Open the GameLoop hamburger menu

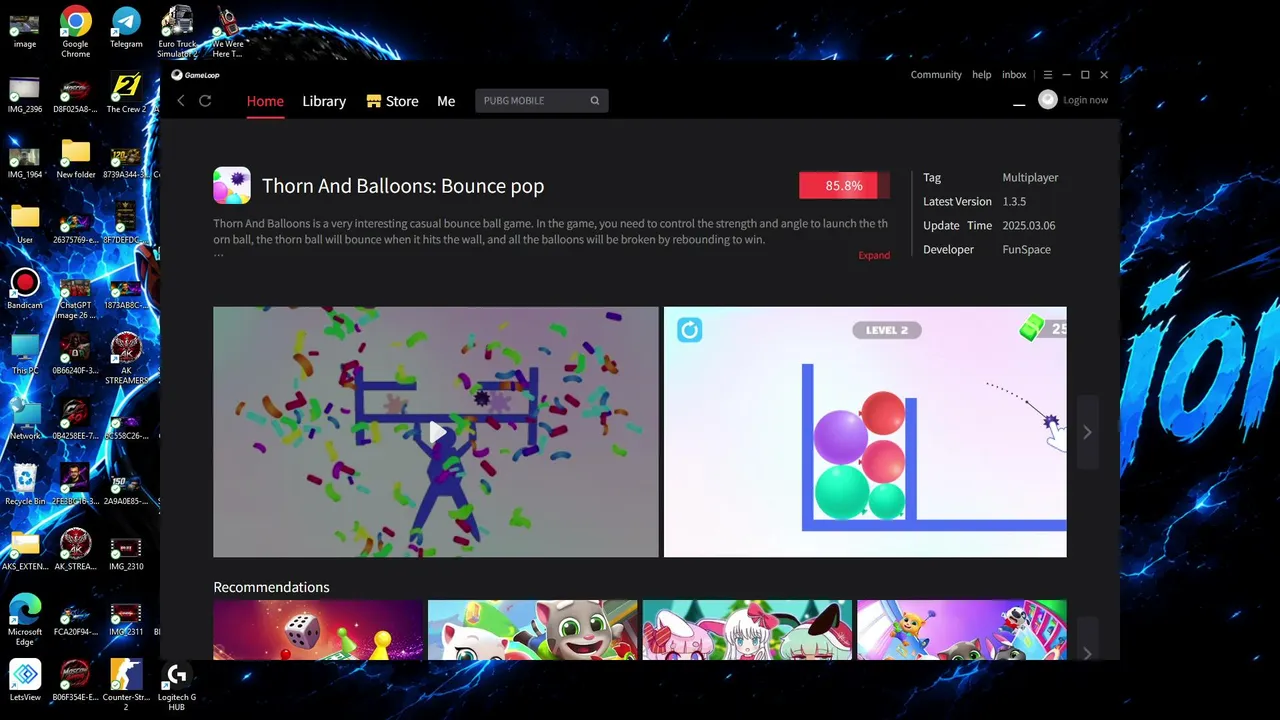[x=1048, y=75]
